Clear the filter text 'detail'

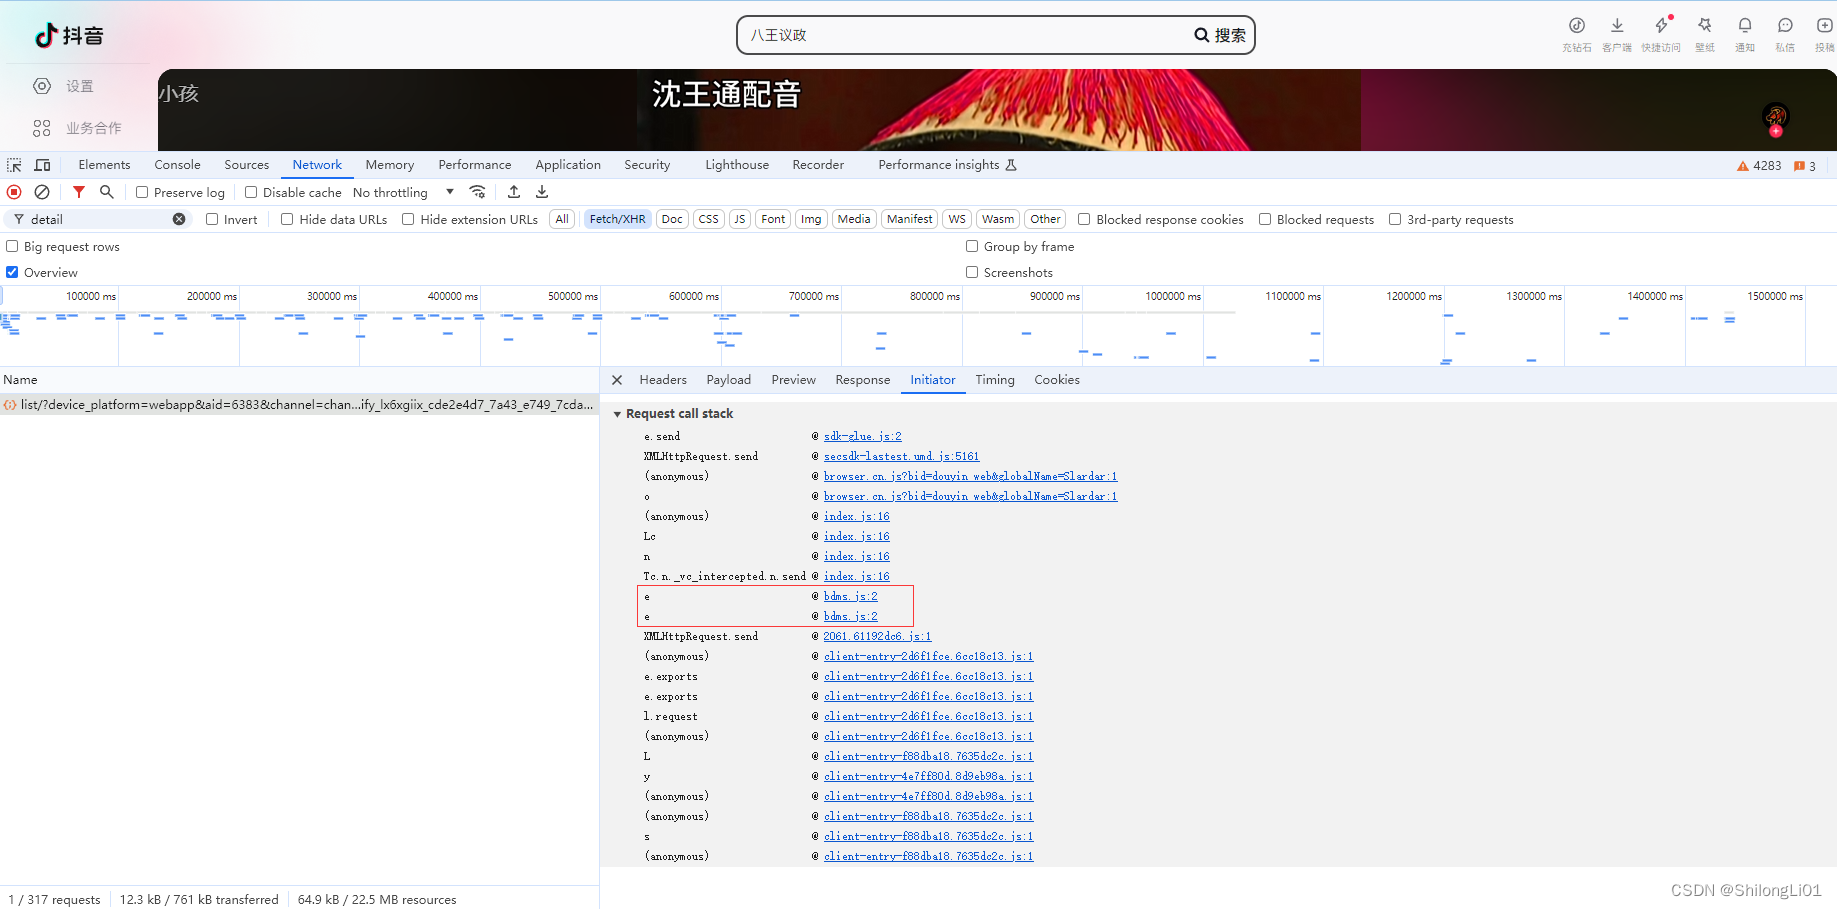point(179,219)
